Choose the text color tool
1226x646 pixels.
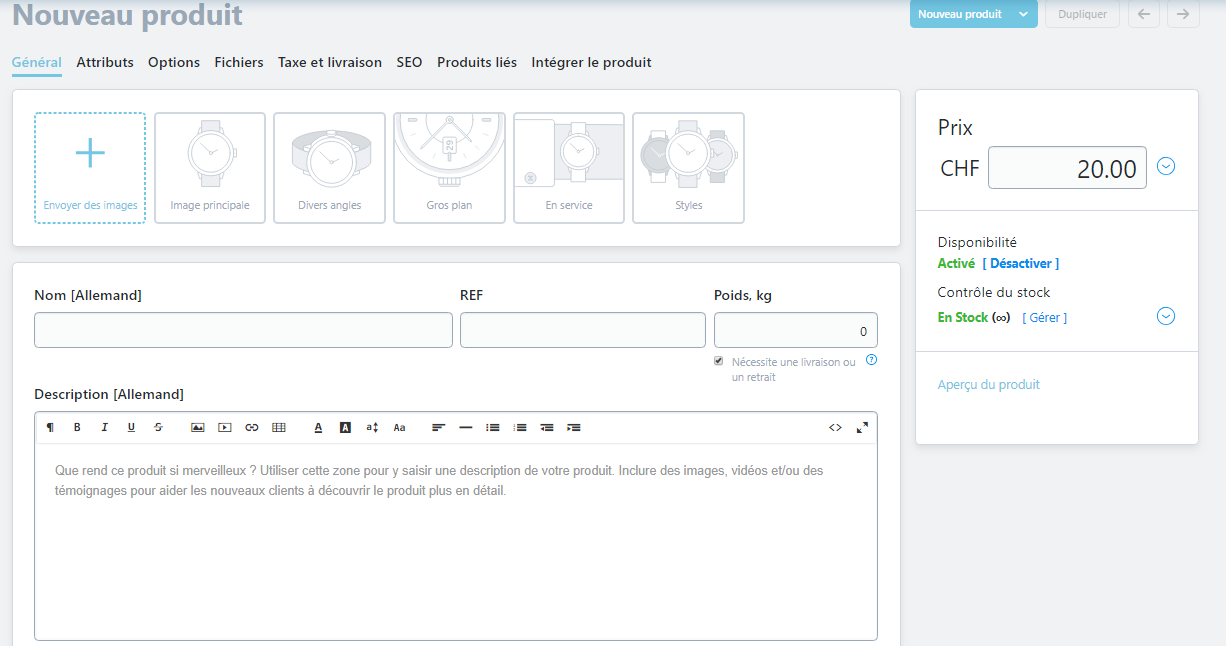[318, 427]
